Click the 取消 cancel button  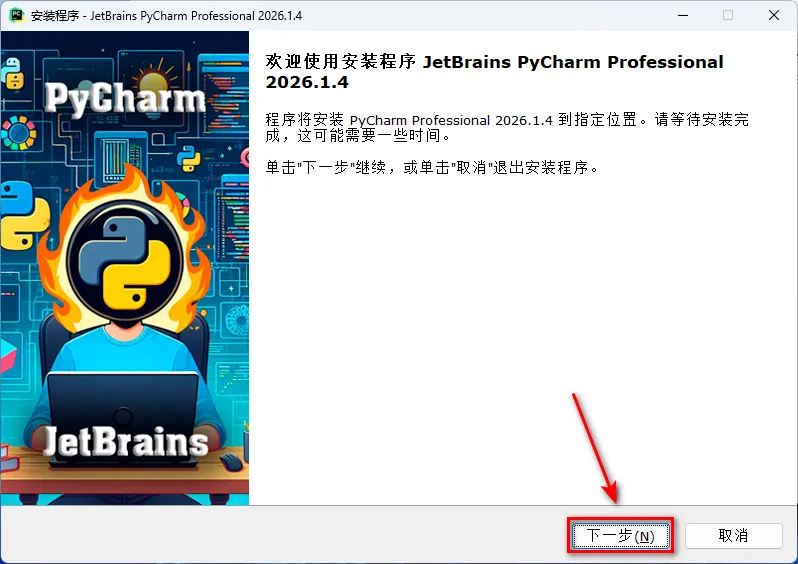[x=733, y=535]
